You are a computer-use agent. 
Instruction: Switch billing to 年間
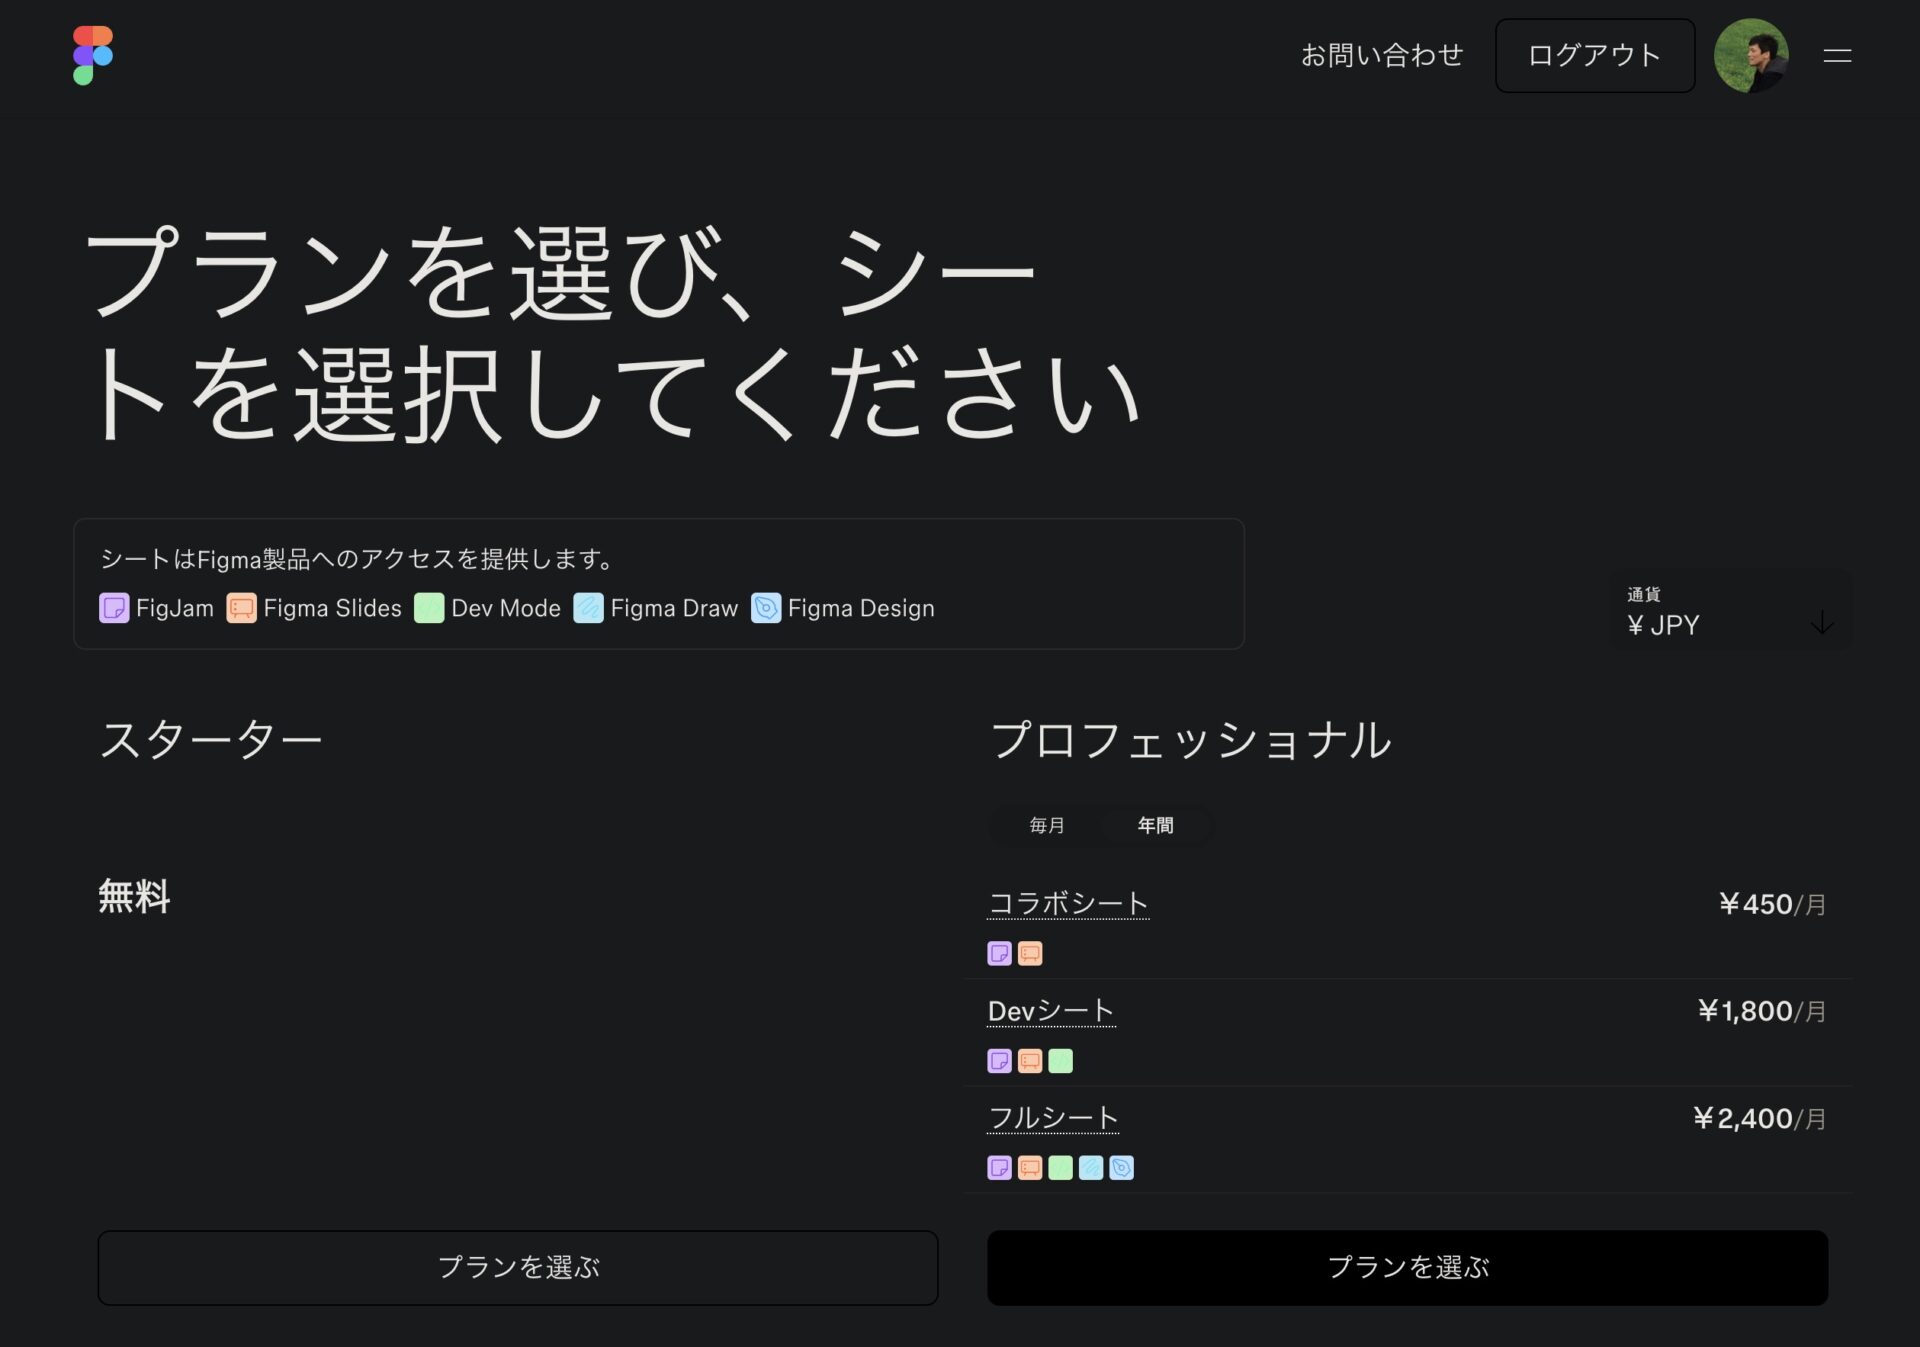[x=1155, y=825]
